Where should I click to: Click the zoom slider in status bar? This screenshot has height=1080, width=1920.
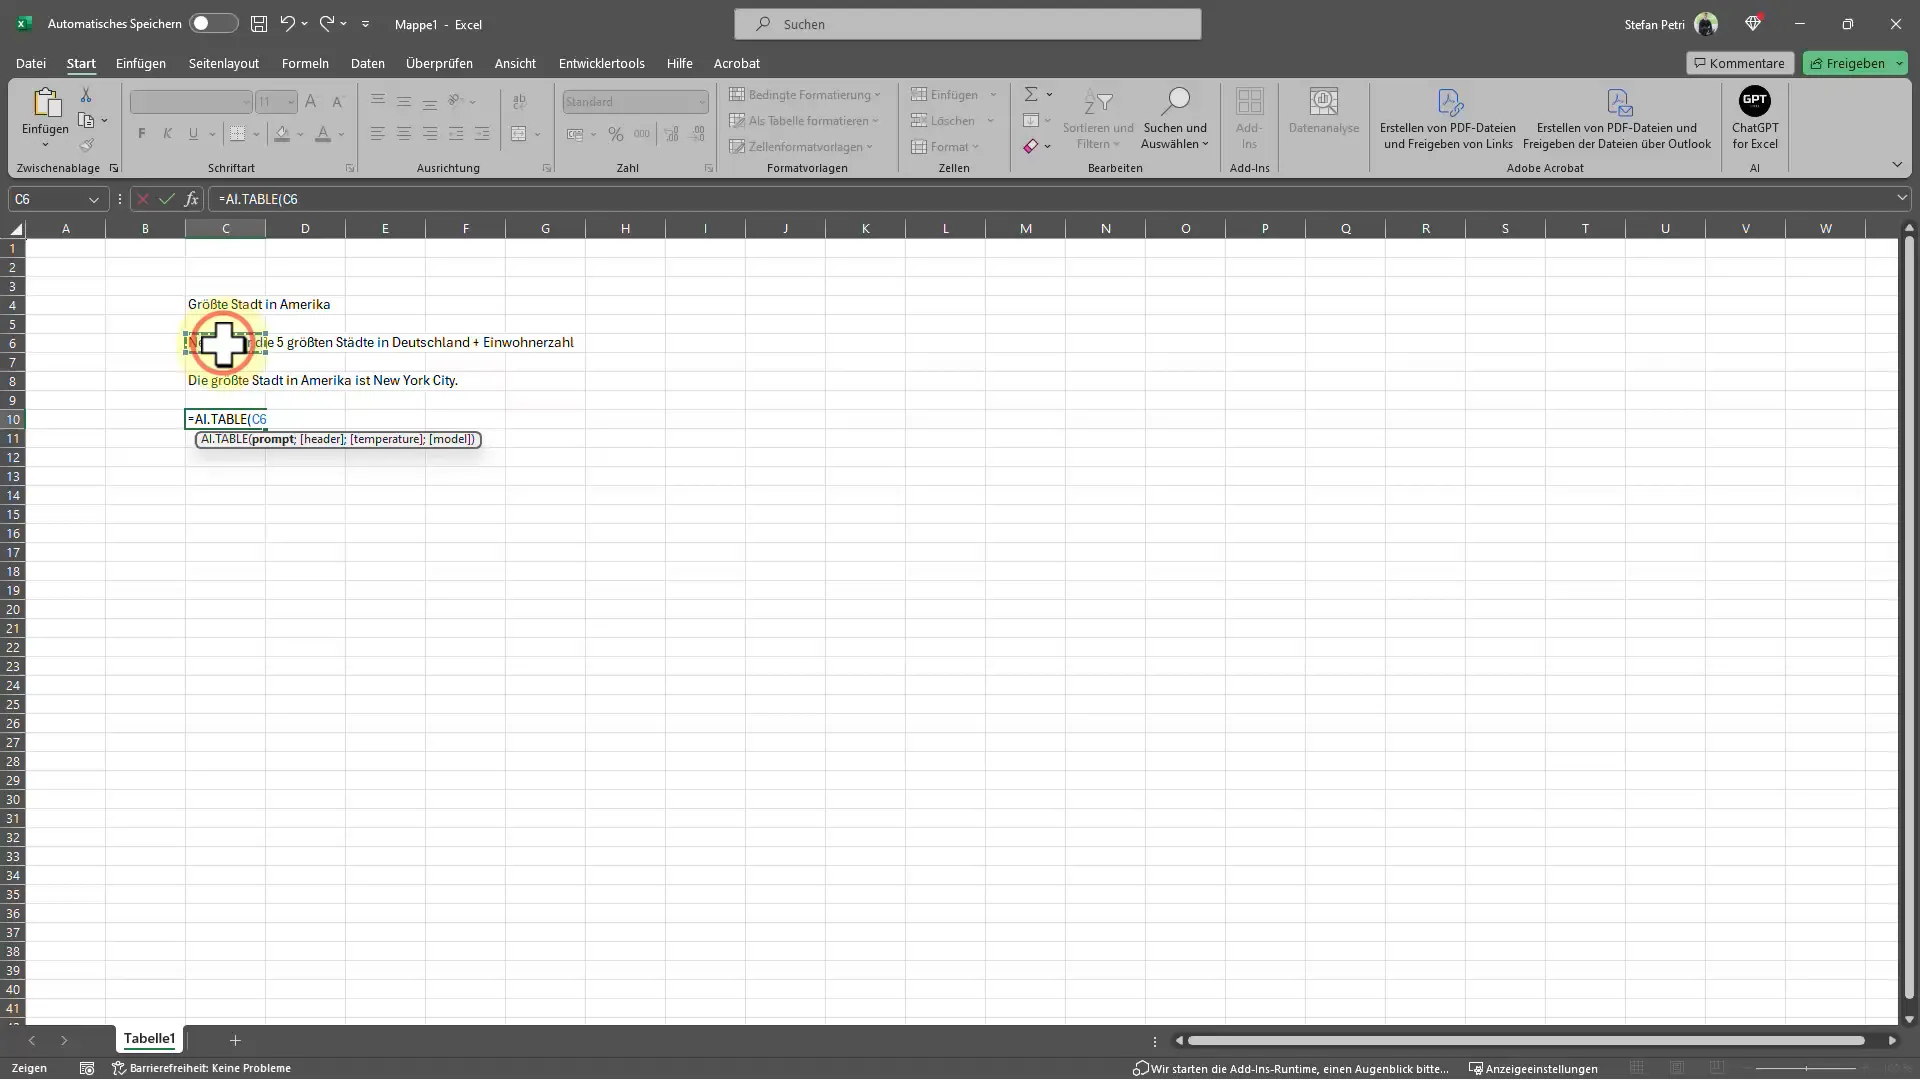(x=1806, y=1069)
